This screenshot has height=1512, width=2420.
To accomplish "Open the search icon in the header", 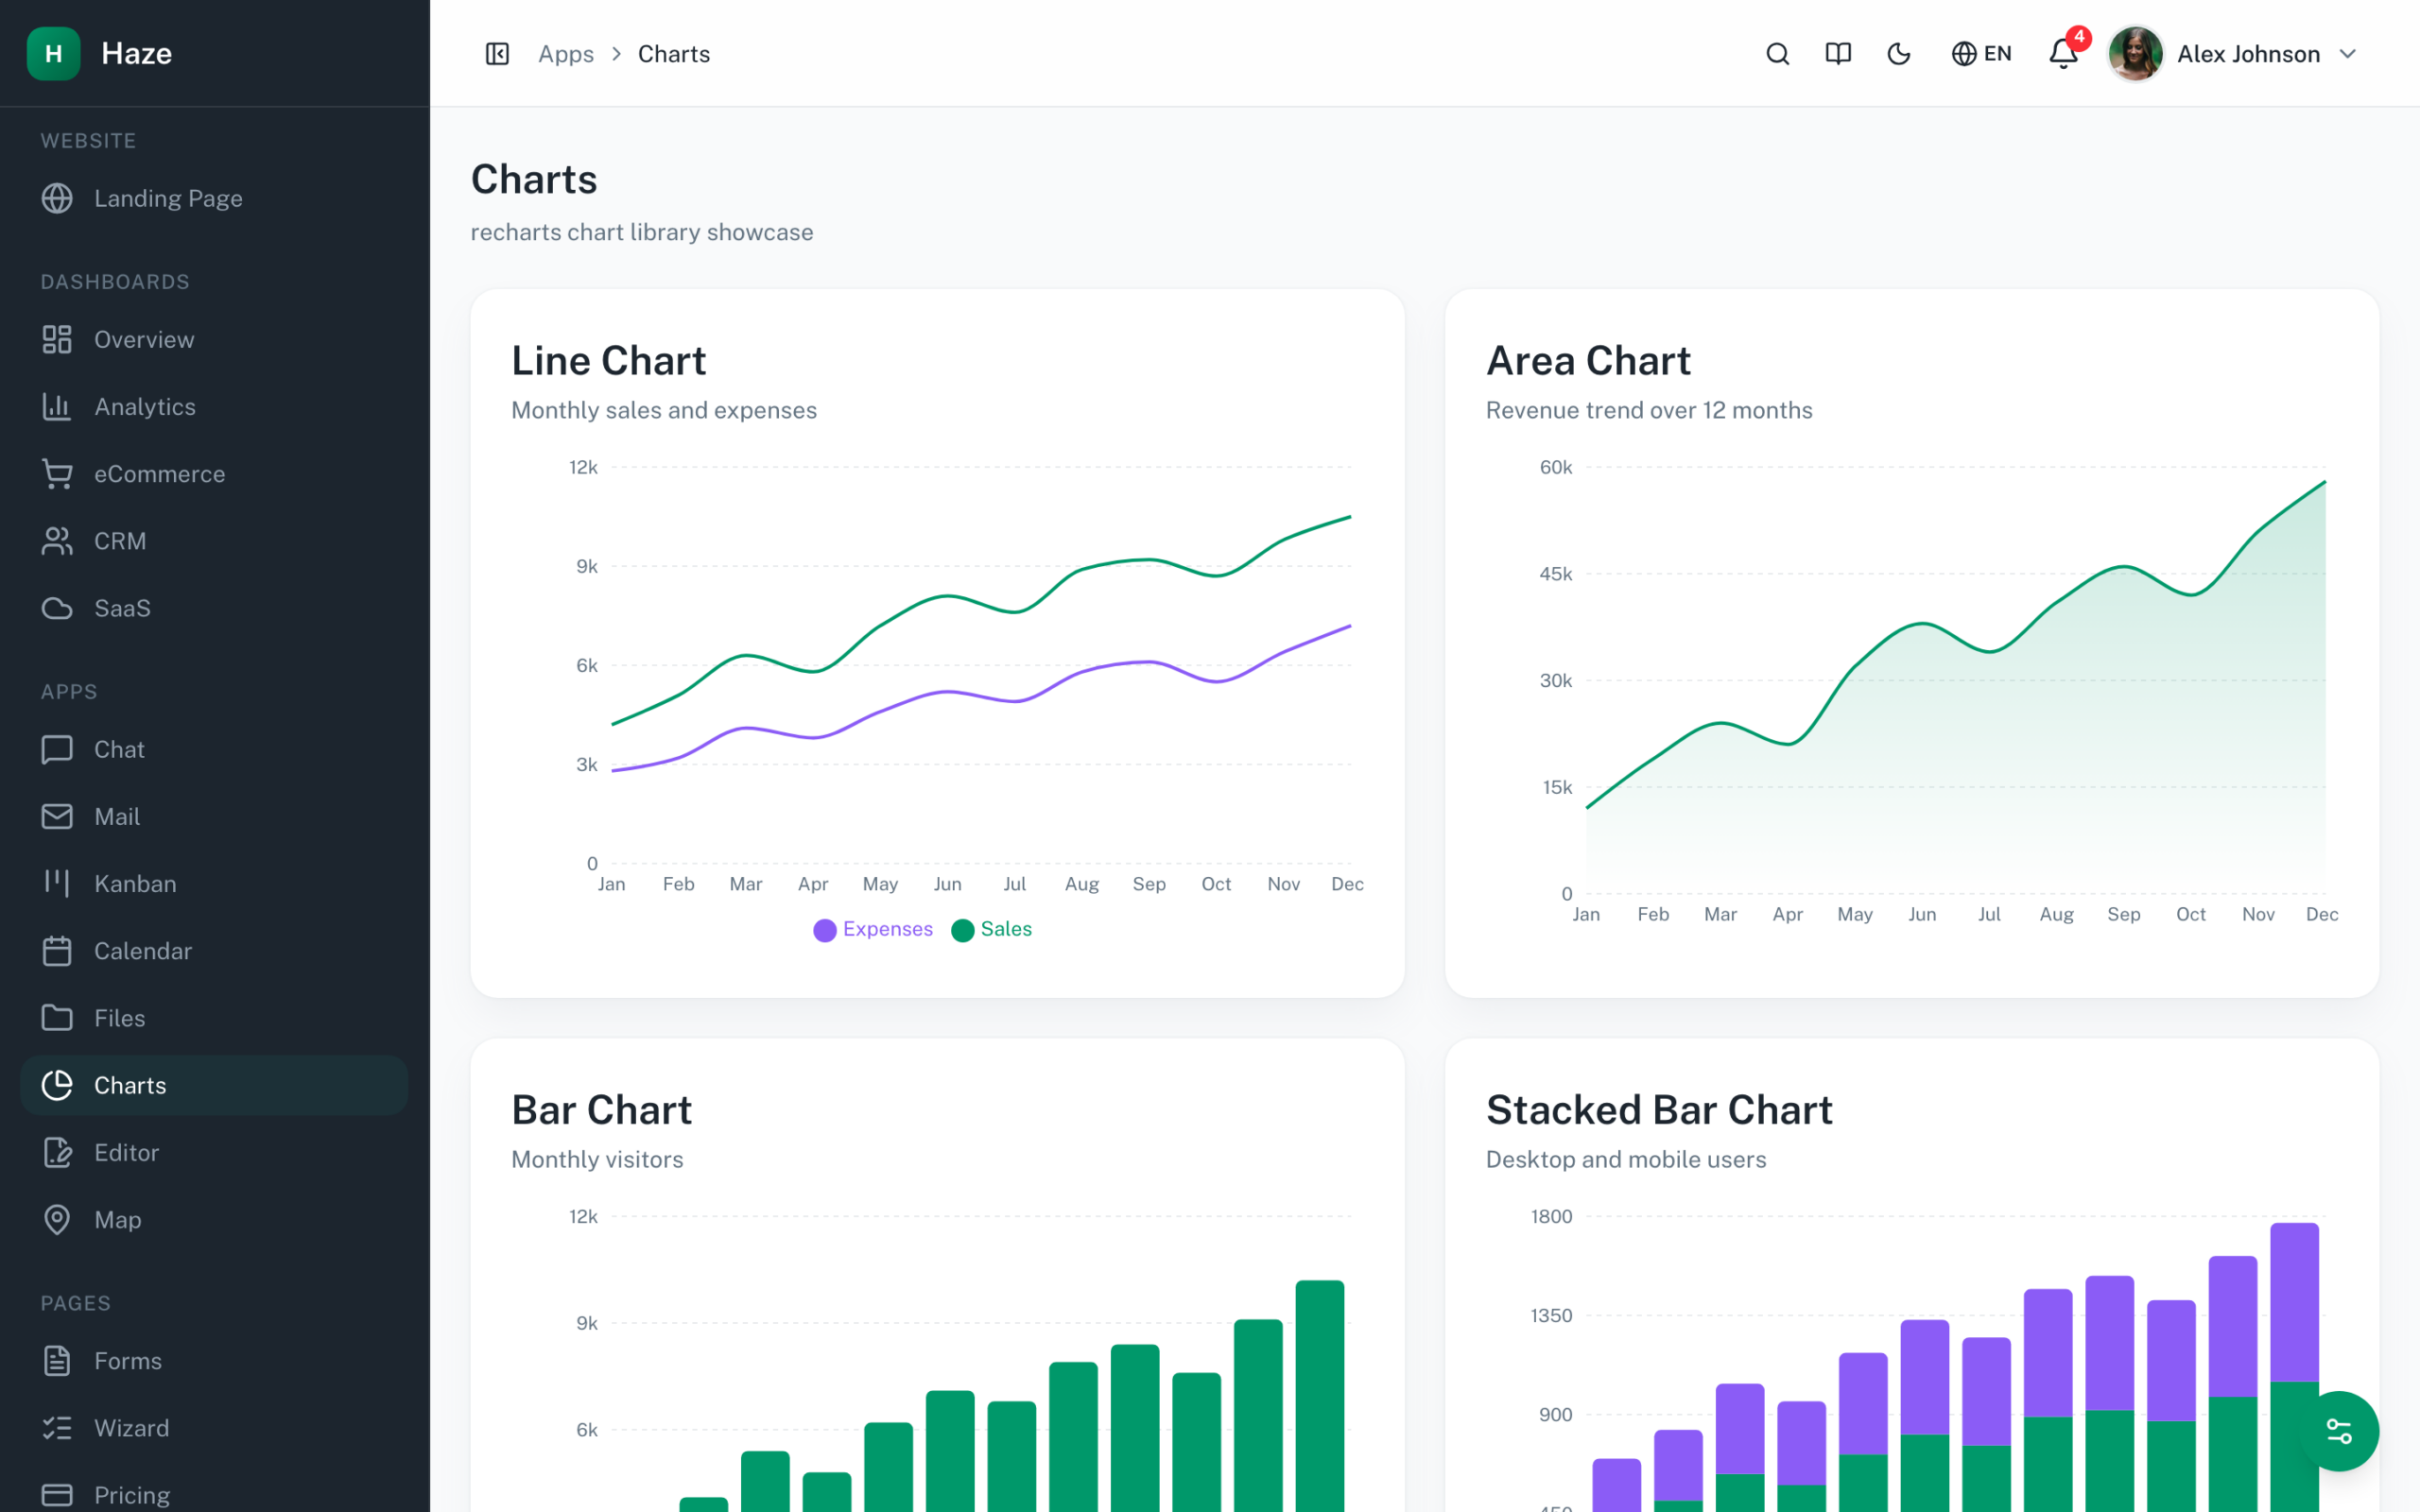I will point(1777,54).
